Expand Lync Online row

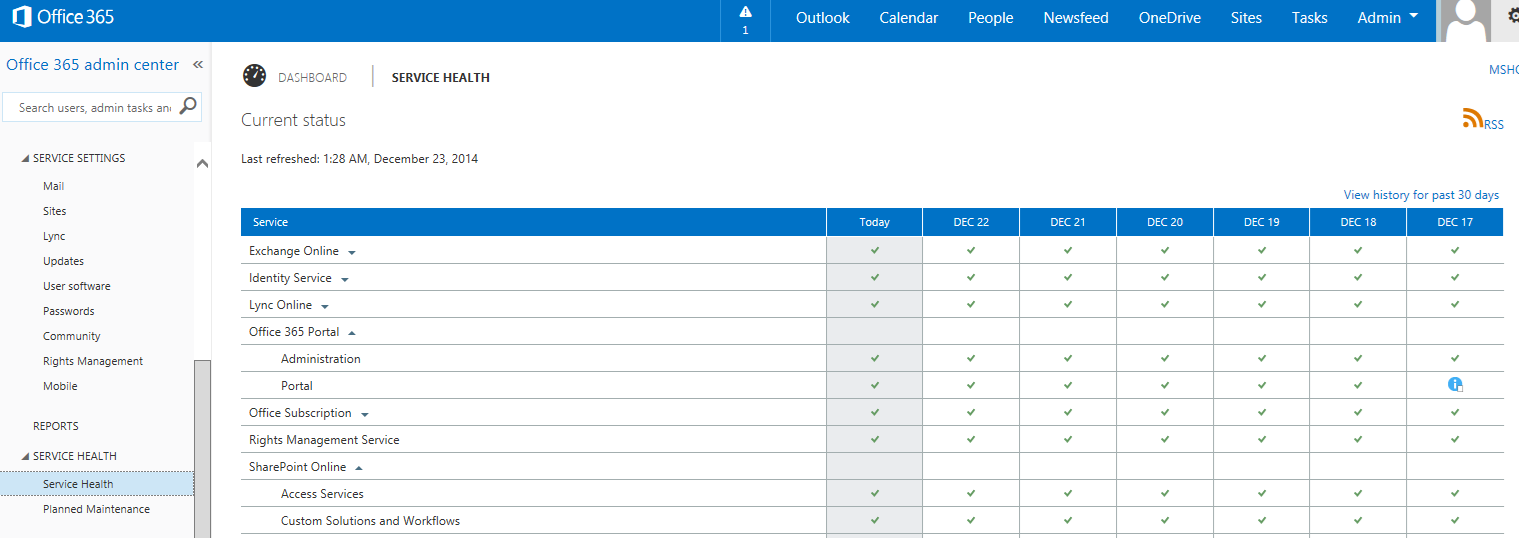(x=325, y=306)
